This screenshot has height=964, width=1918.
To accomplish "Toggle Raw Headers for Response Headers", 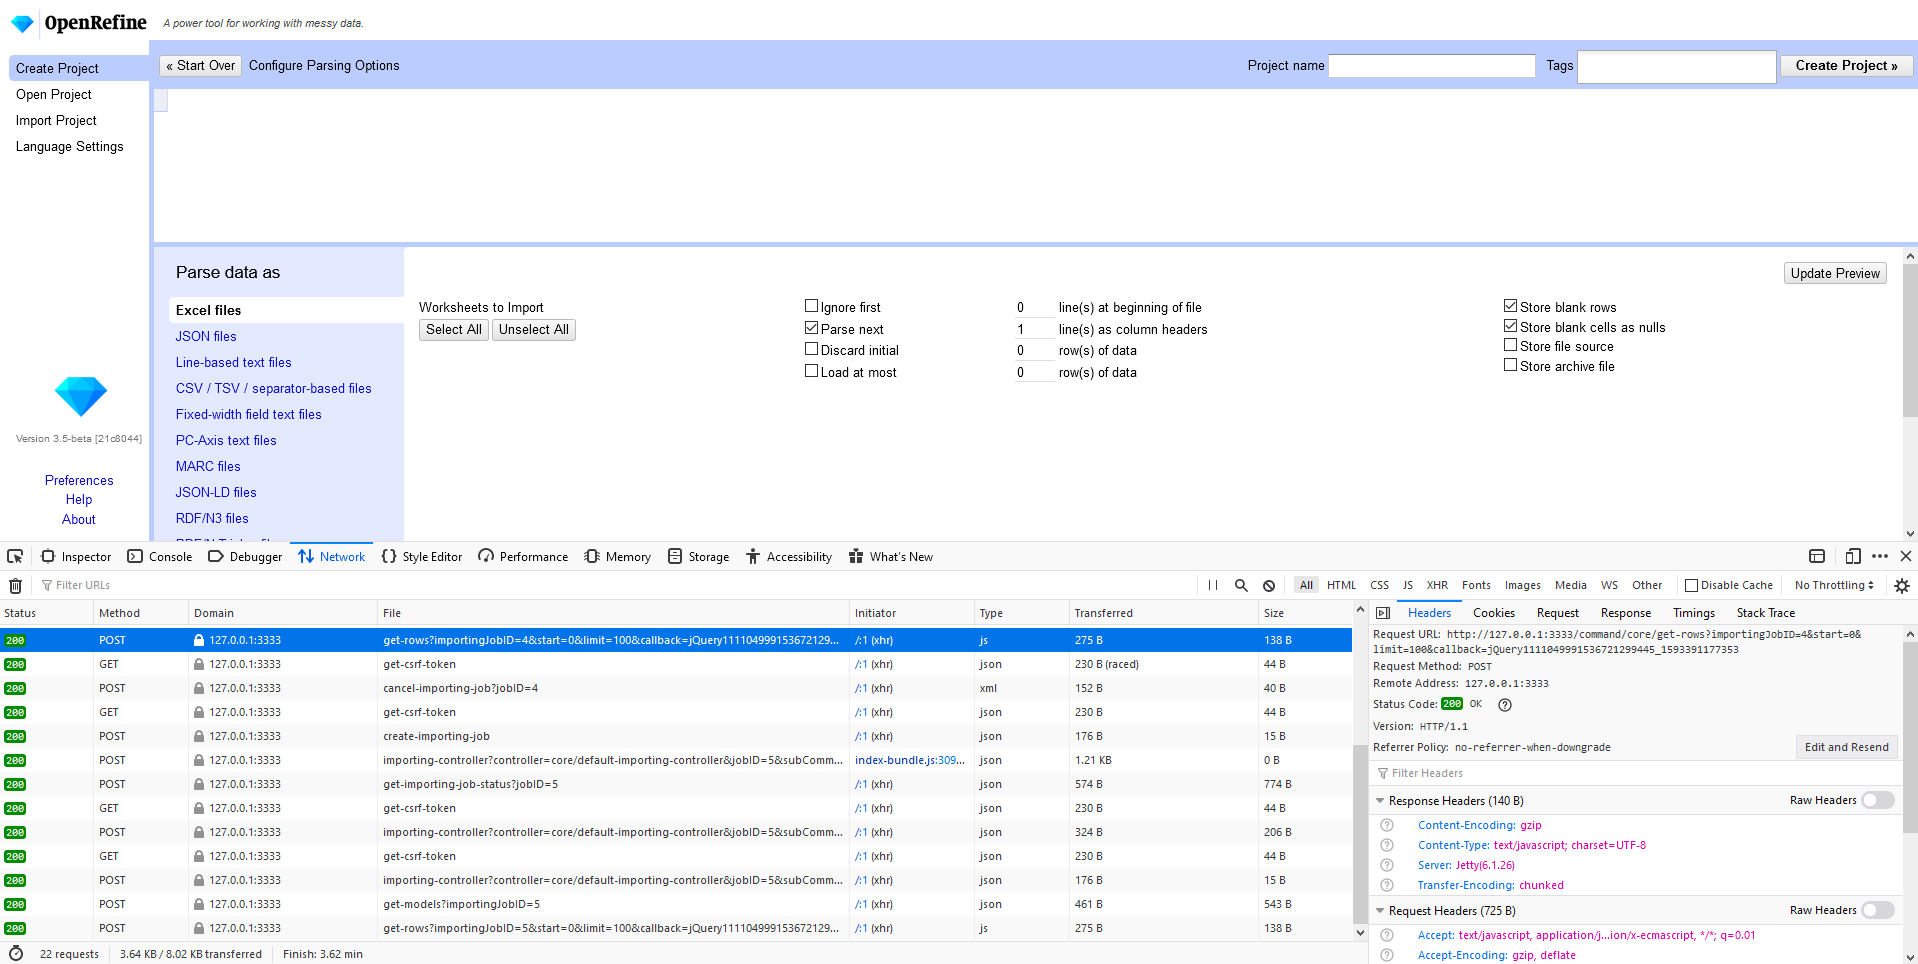I will (x=1878, y=800).
